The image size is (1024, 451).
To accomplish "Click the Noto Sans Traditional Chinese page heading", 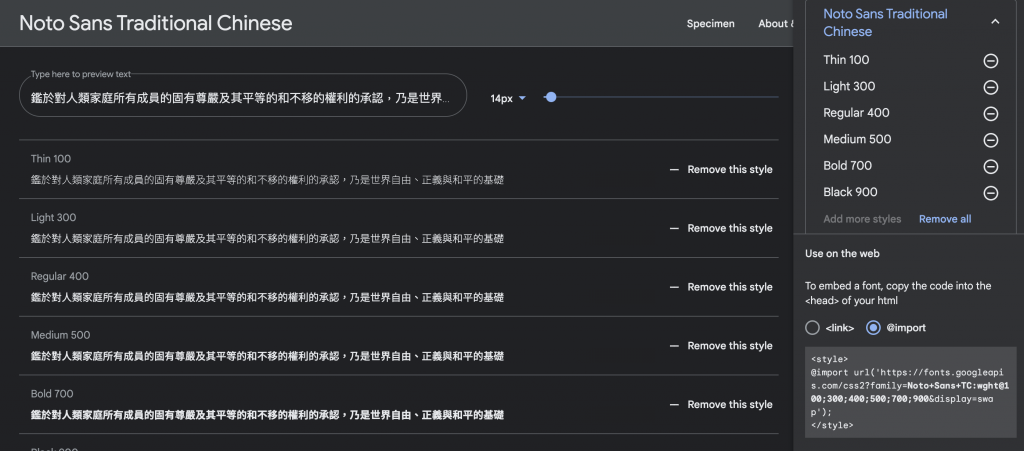I will 156,23.
